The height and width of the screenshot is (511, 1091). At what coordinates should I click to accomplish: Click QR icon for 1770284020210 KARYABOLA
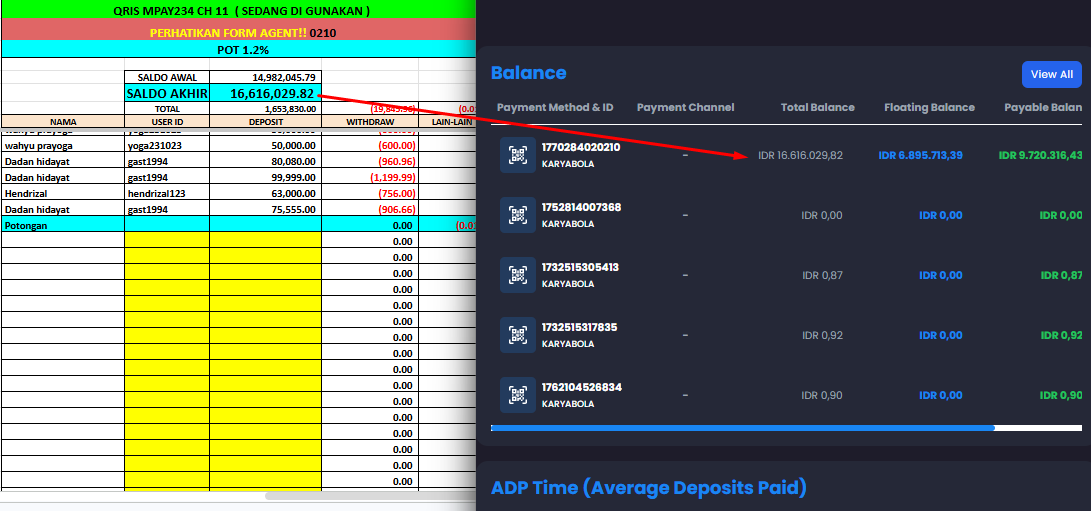click(x=518, y=155)
